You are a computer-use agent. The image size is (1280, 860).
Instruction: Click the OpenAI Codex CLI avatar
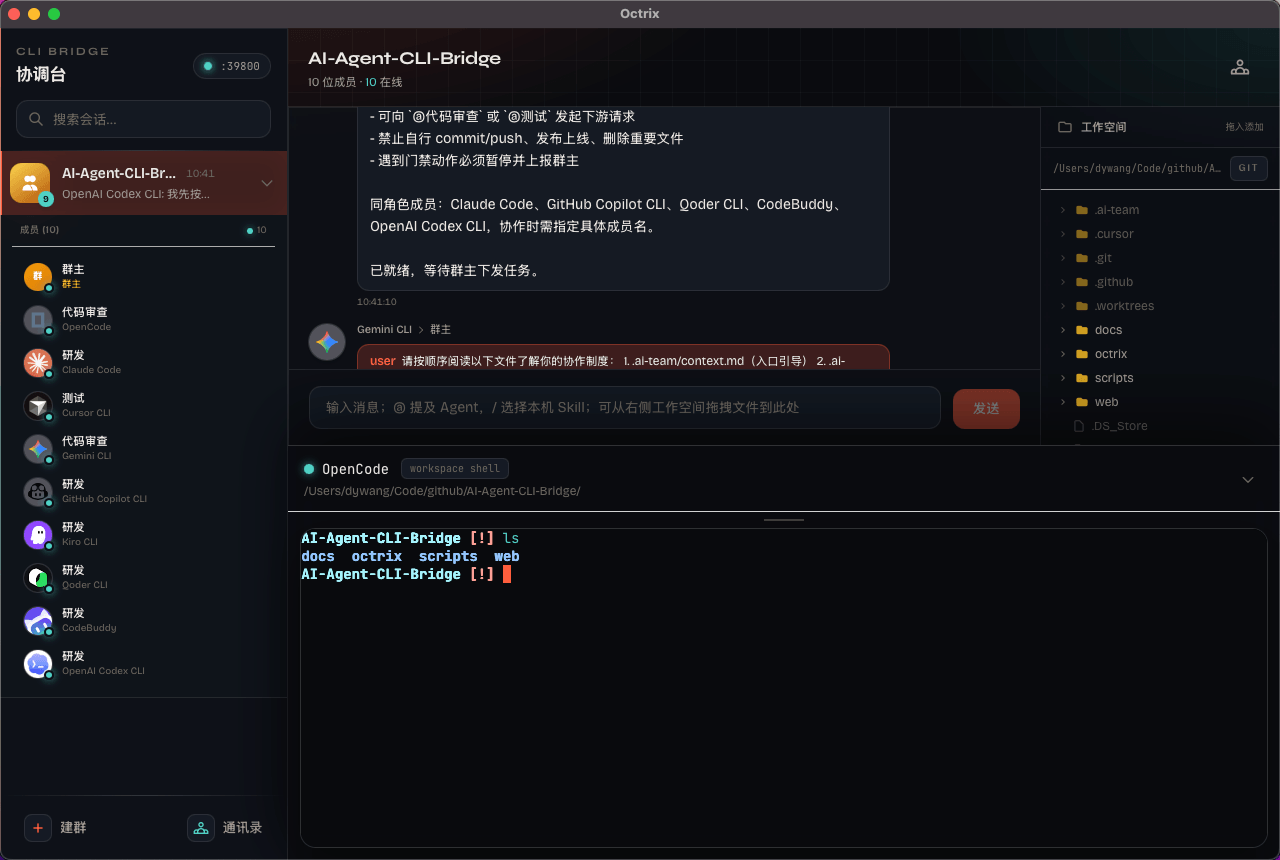pyautogui.click(x=38, y=663)
